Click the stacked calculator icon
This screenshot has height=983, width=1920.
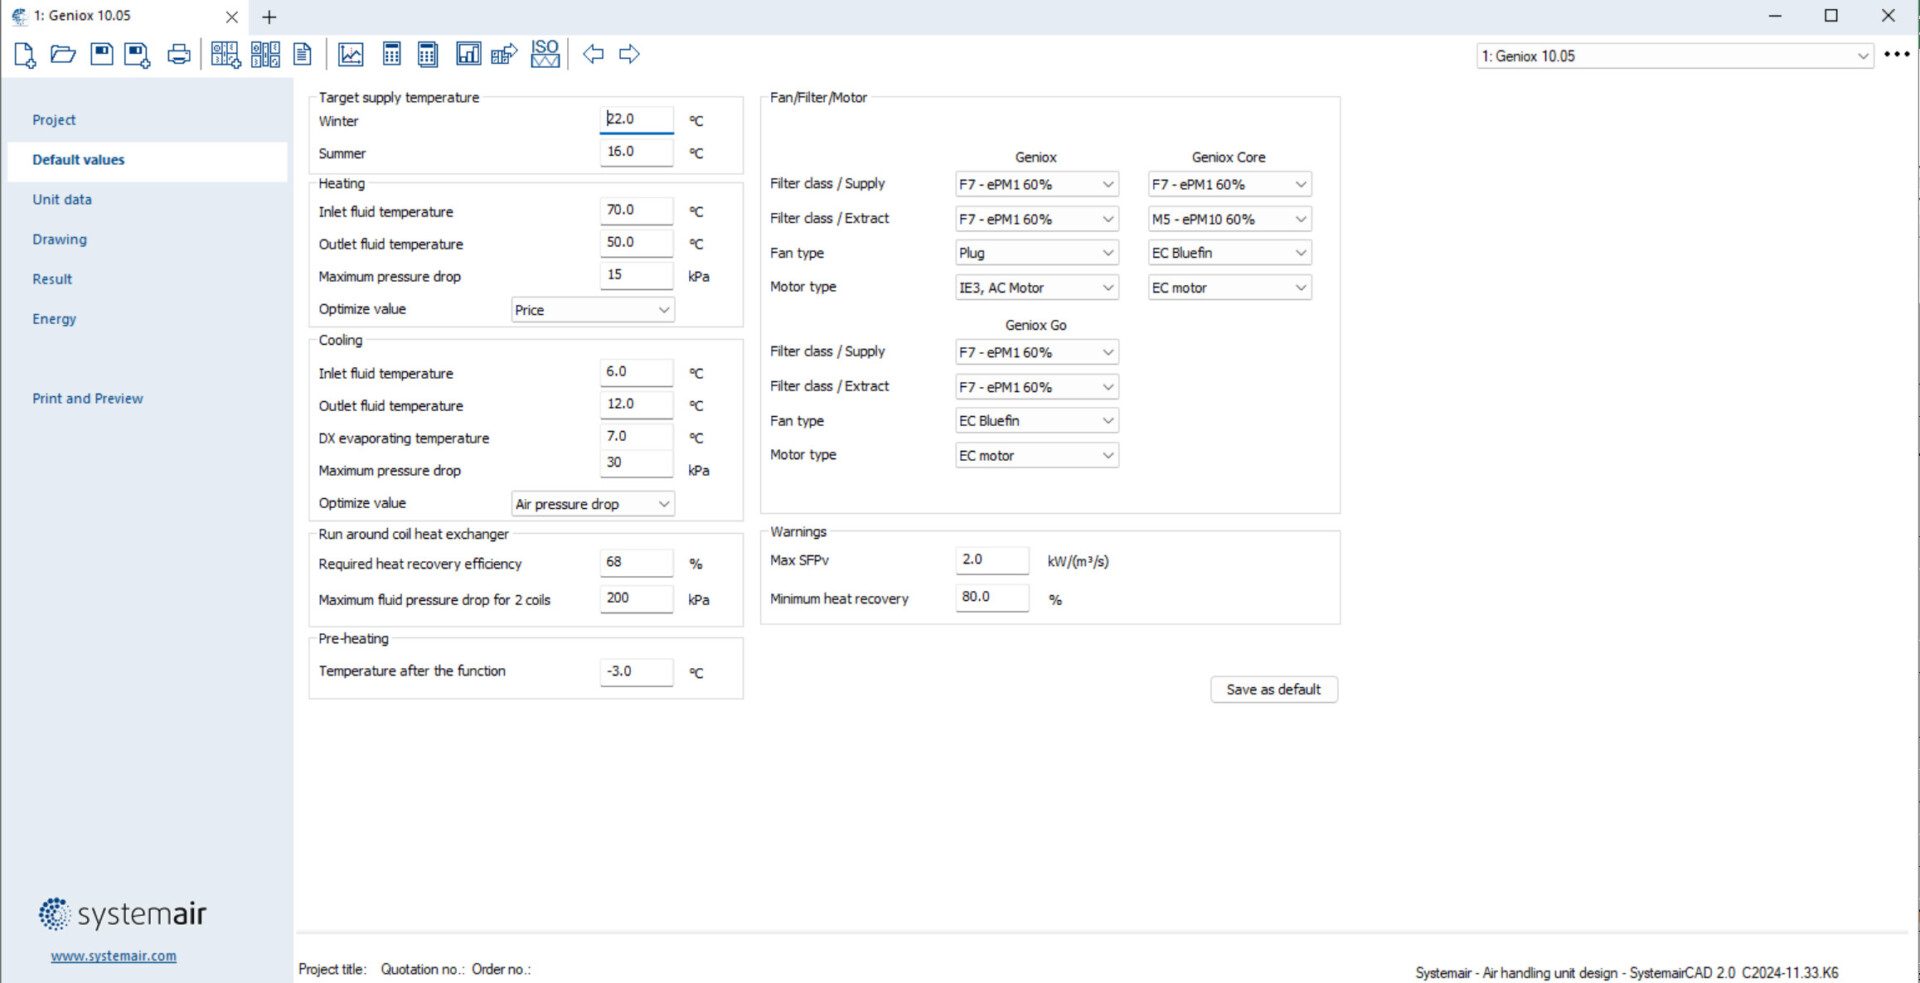(428, 54)
